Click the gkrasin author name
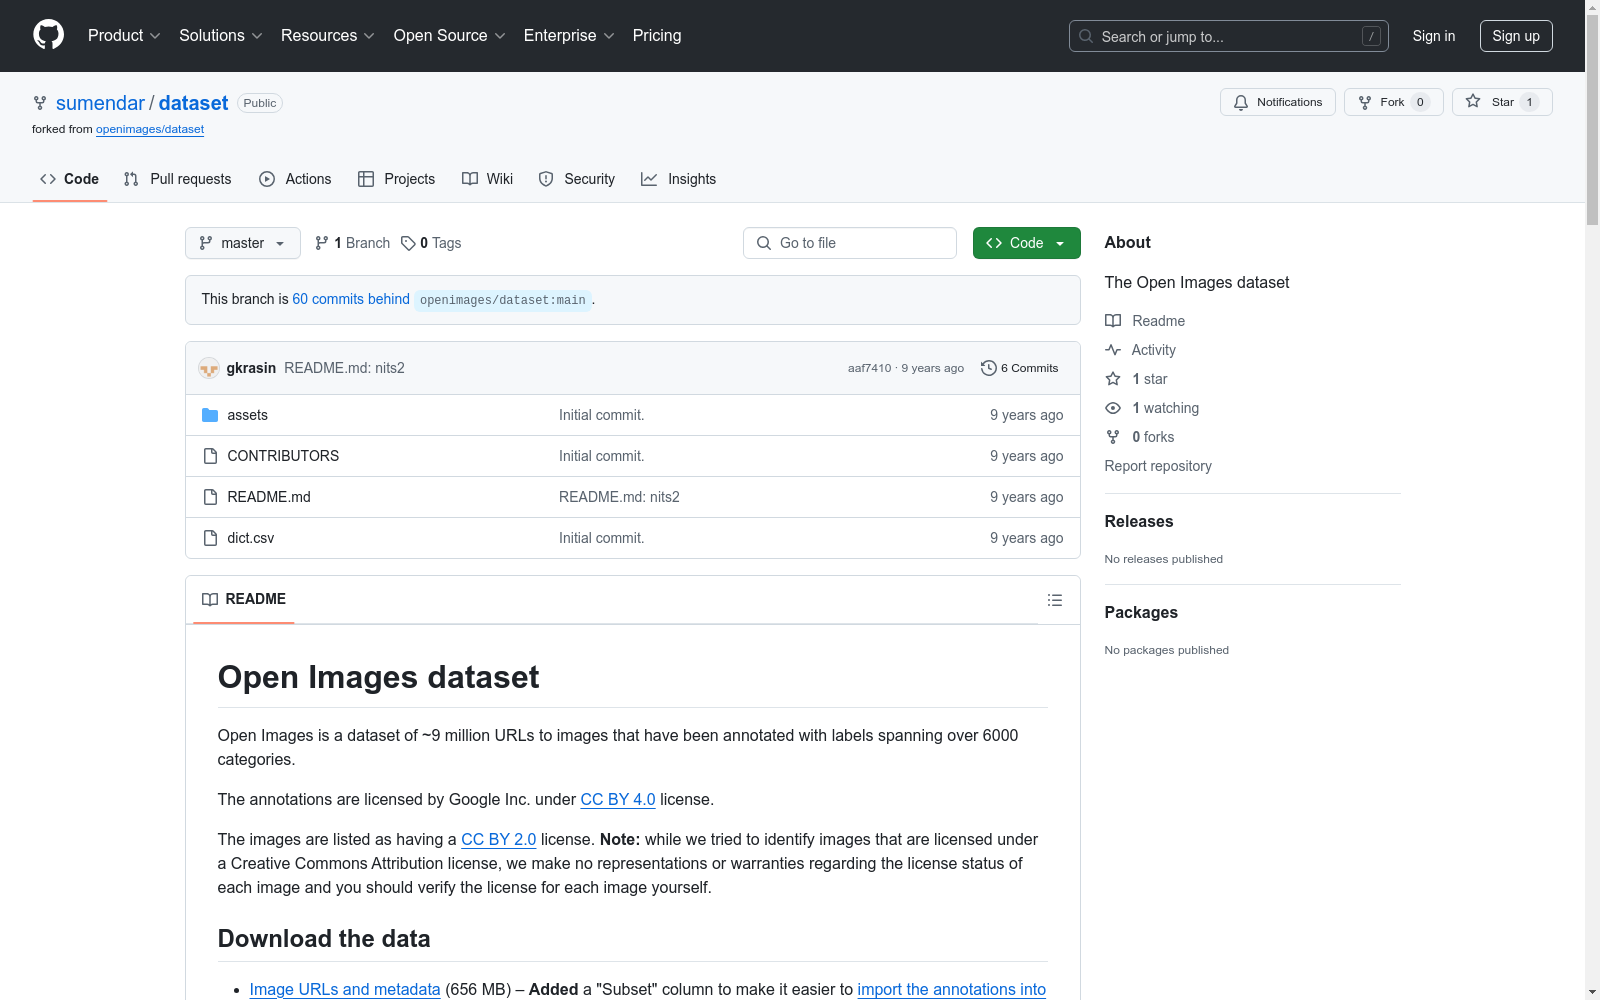The height and width of the screenshot is (1000, 1600). (x=251, y=368)
